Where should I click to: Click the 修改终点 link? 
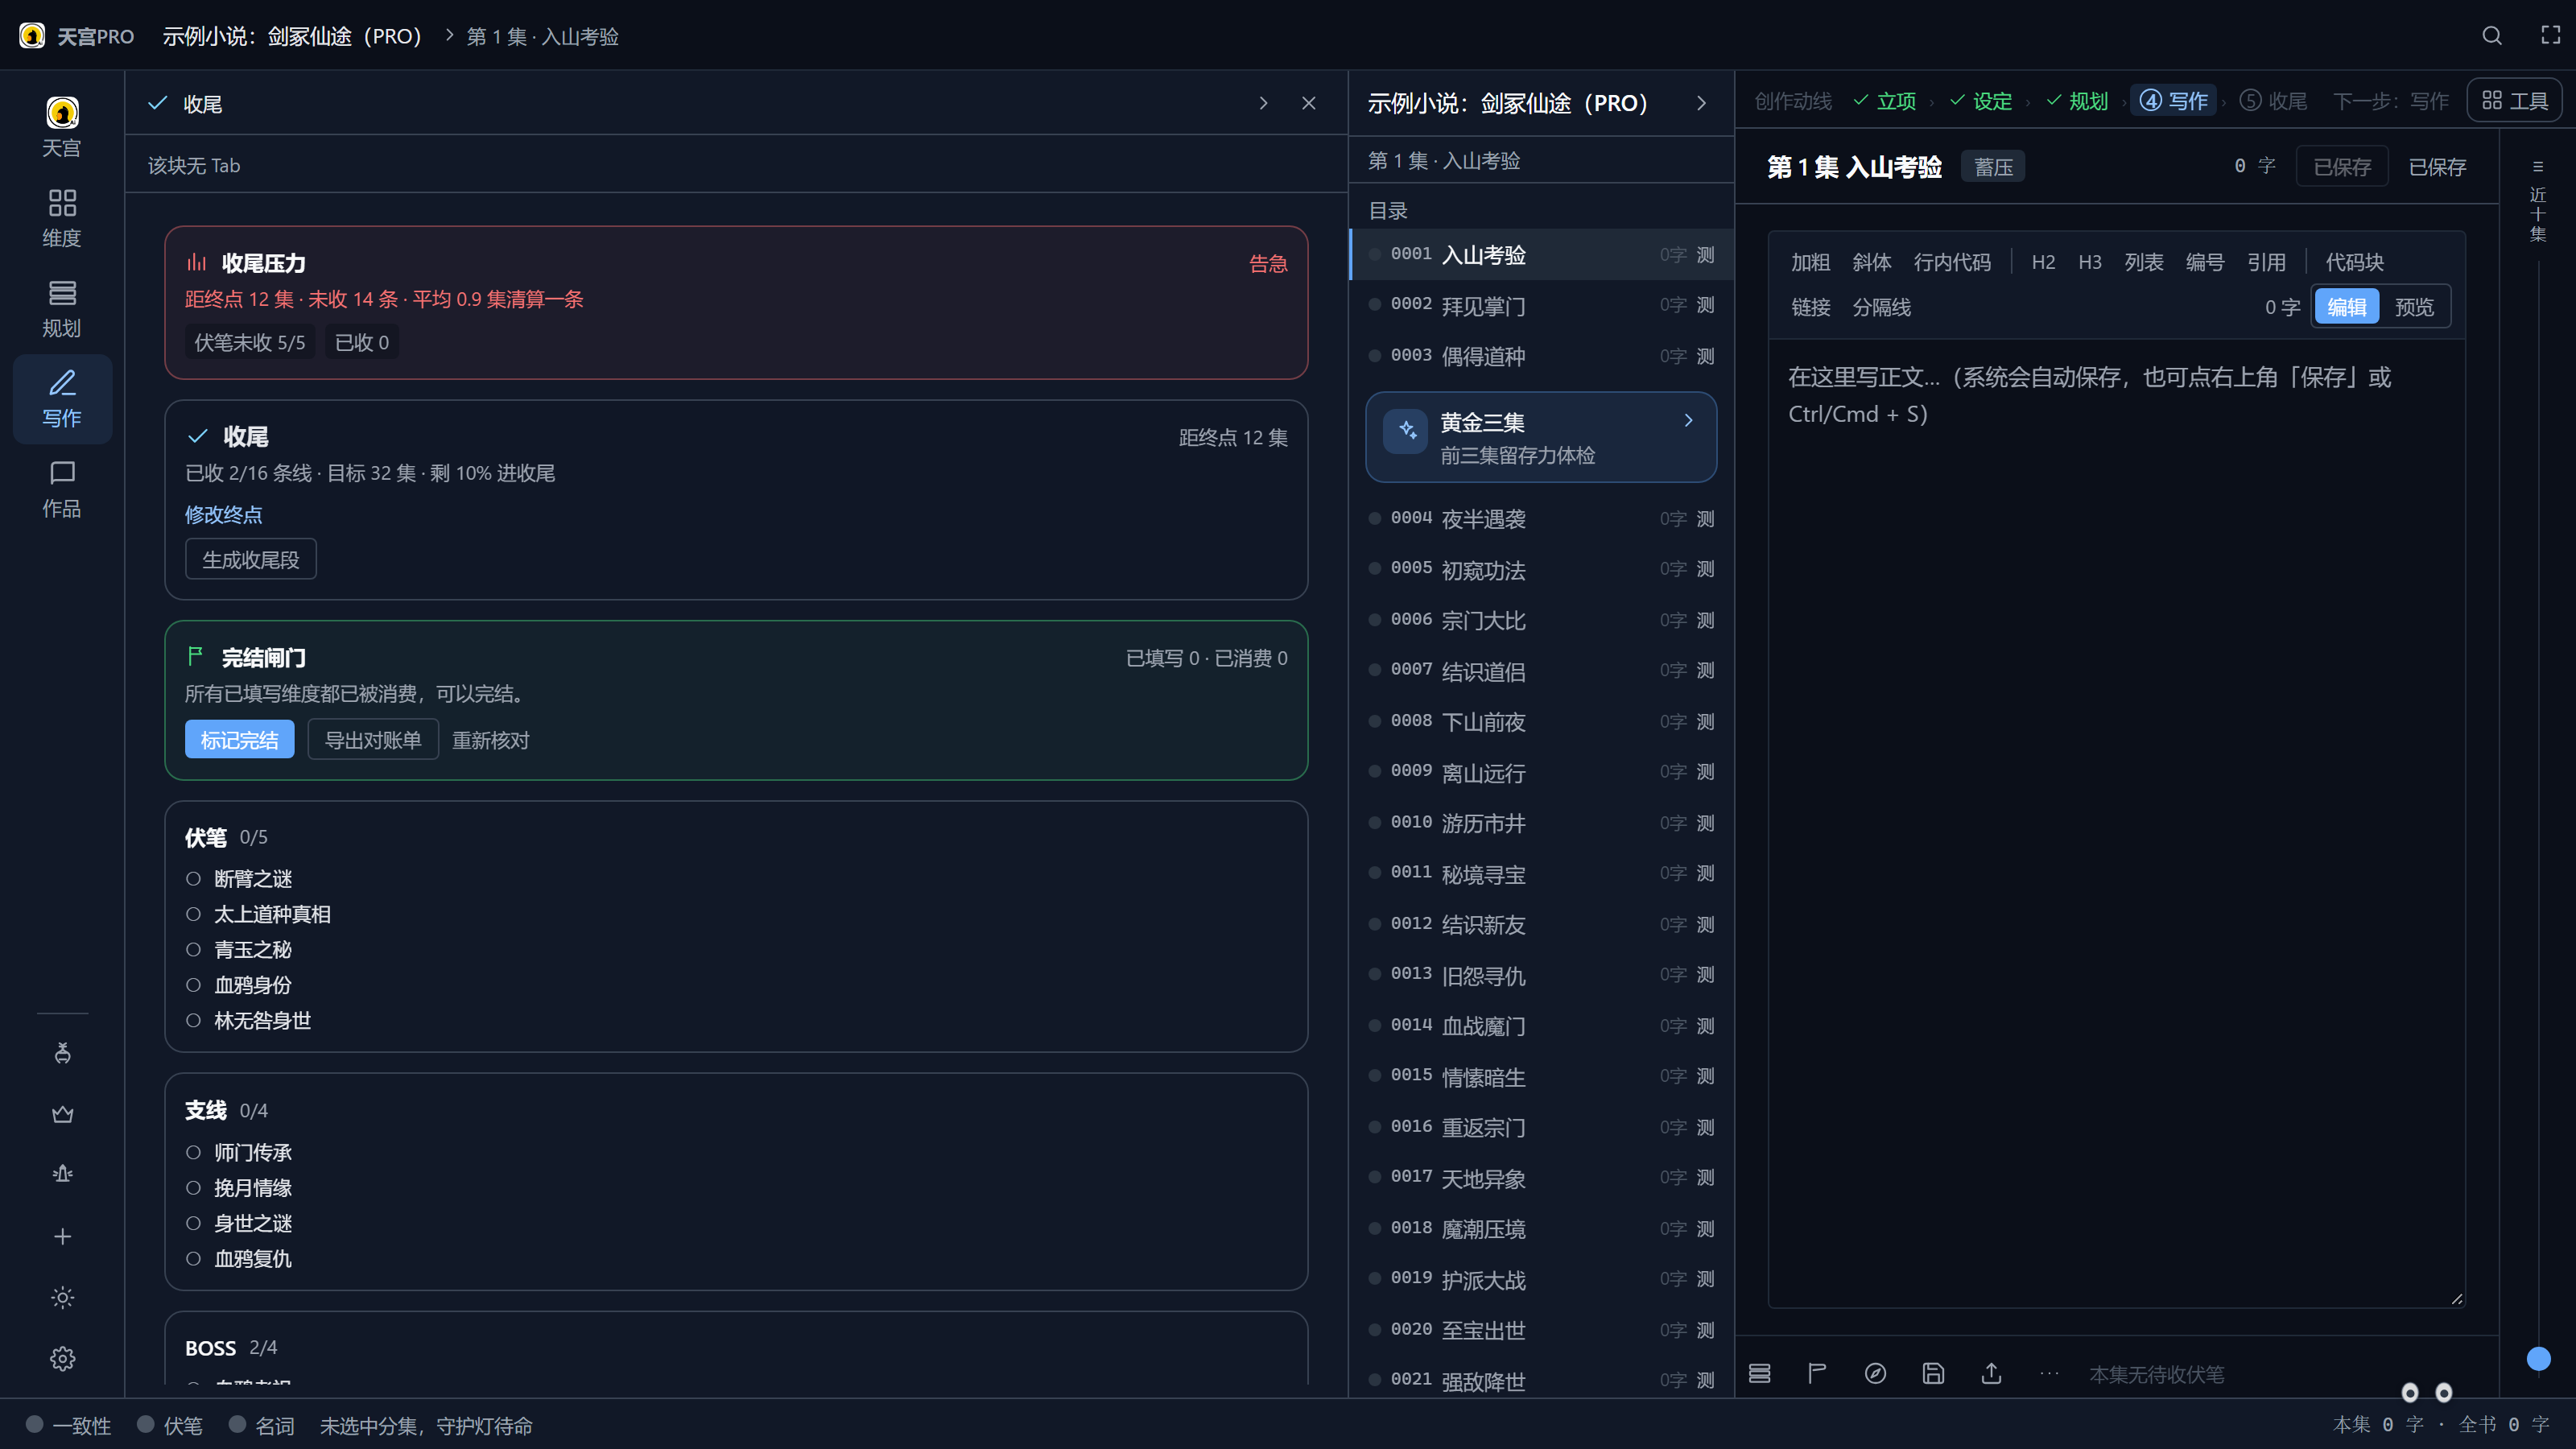click(223, 514)
